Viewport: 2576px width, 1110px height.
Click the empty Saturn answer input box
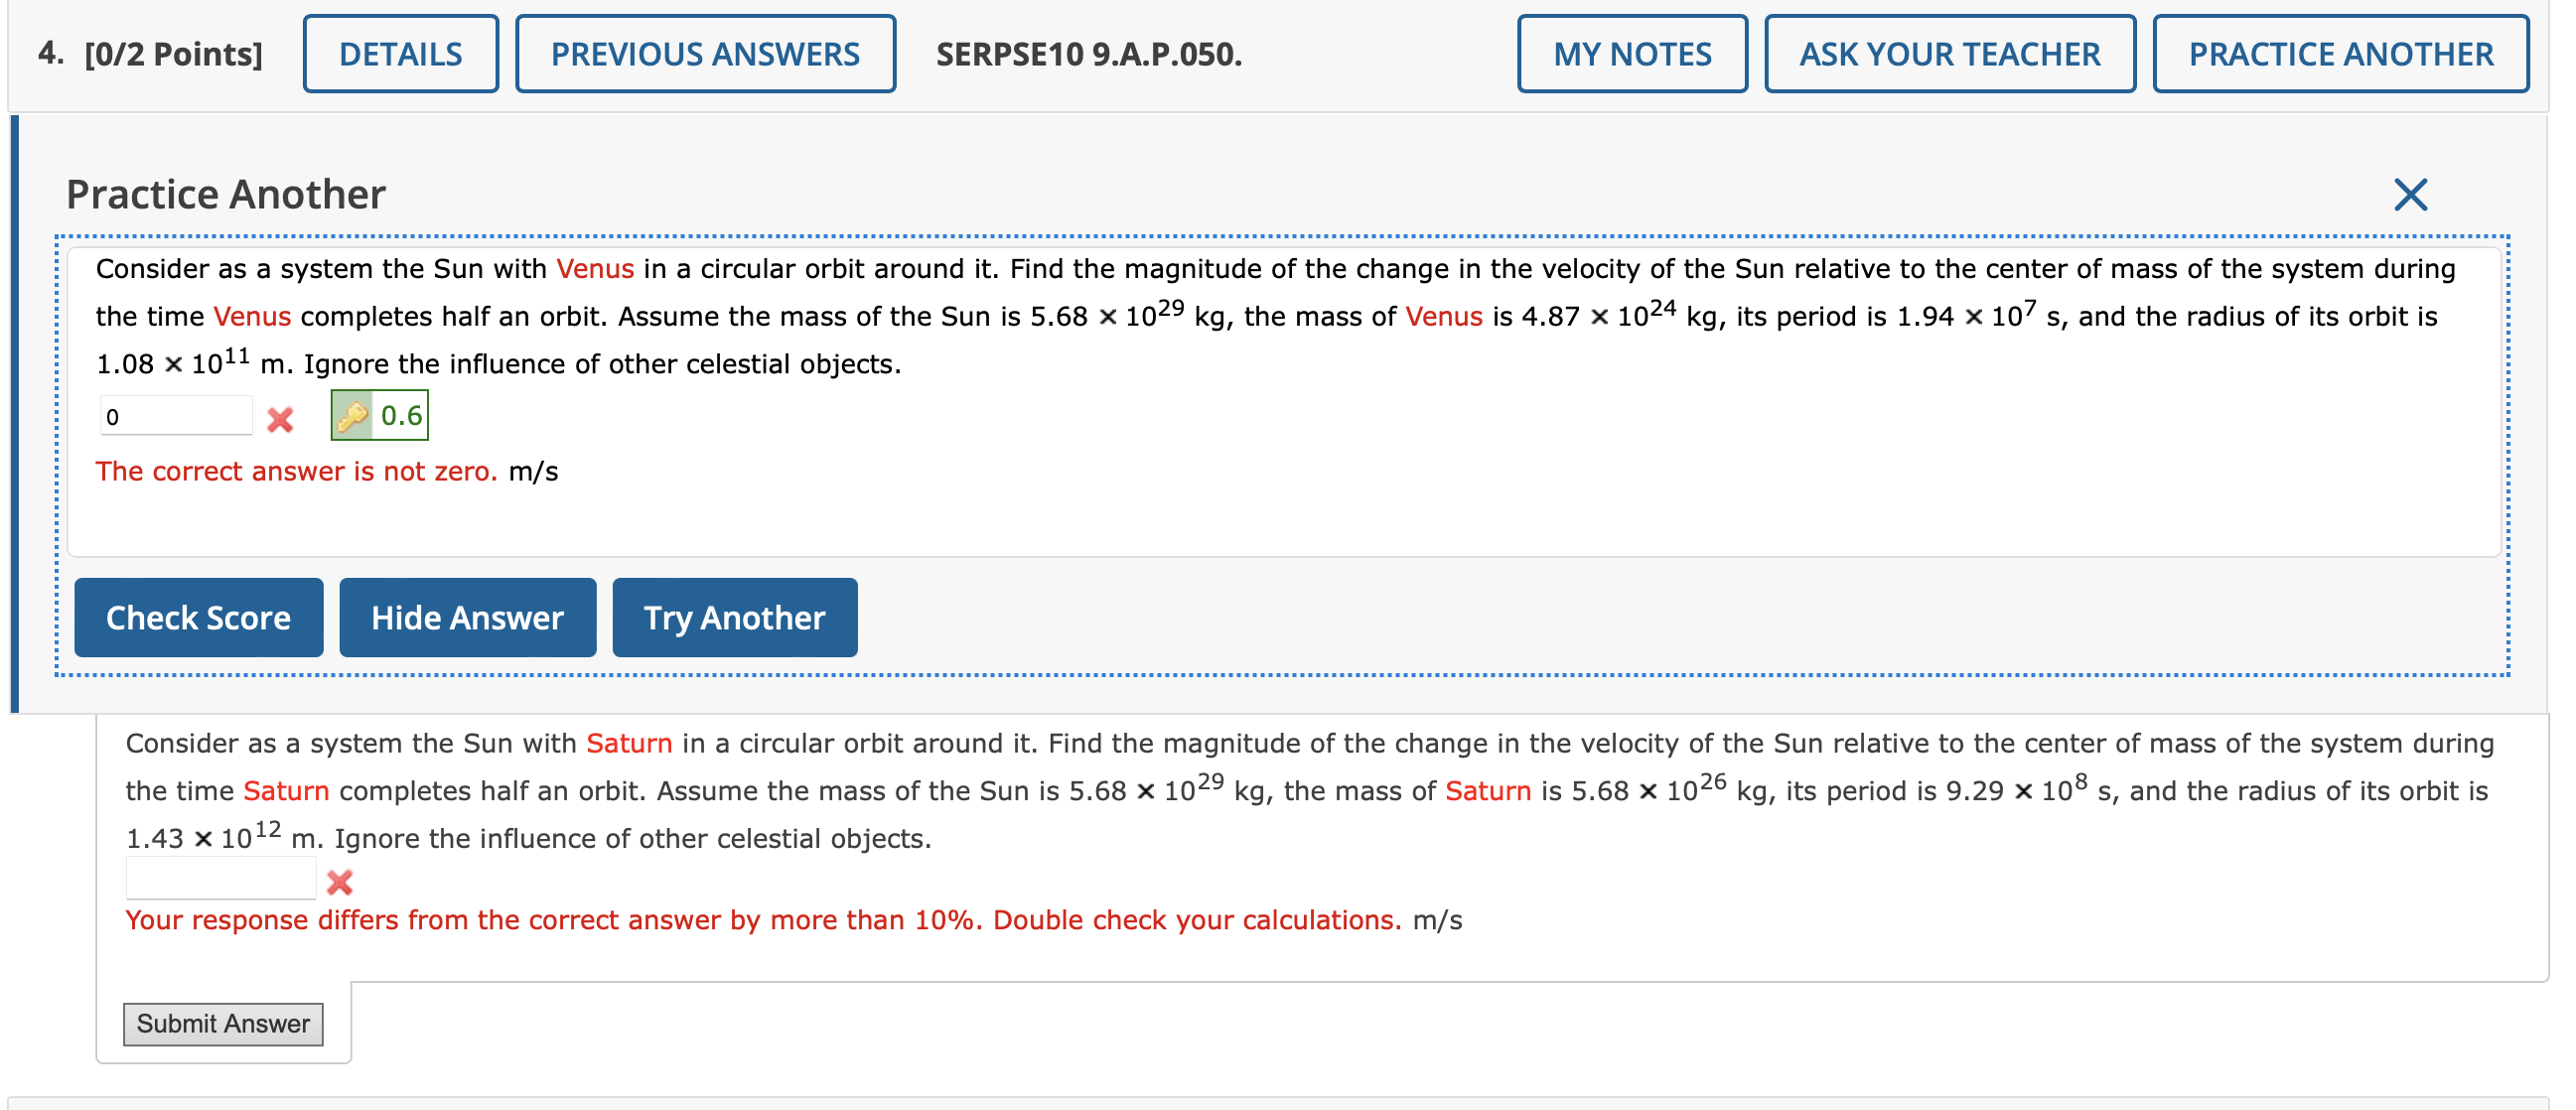click(220, 877)
